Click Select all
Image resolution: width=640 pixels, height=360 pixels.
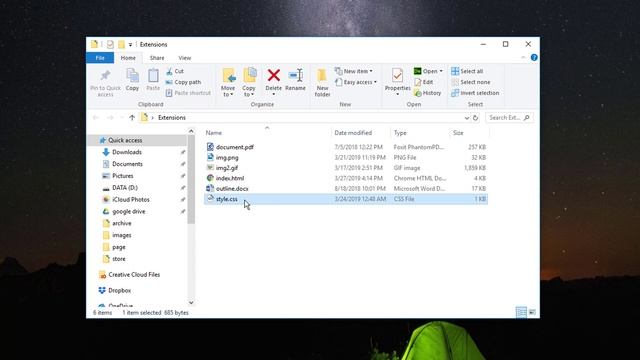[x=467, y=71]
